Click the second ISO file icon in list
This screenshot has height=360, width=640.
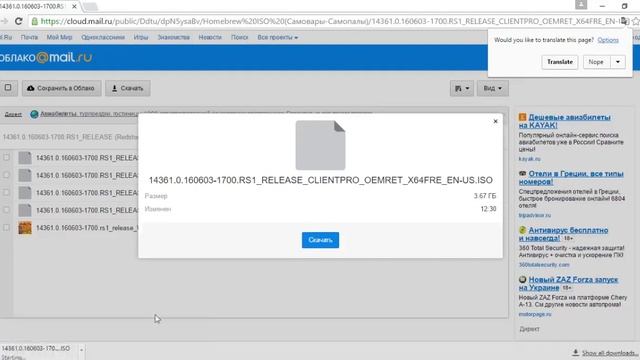(25, 175)
